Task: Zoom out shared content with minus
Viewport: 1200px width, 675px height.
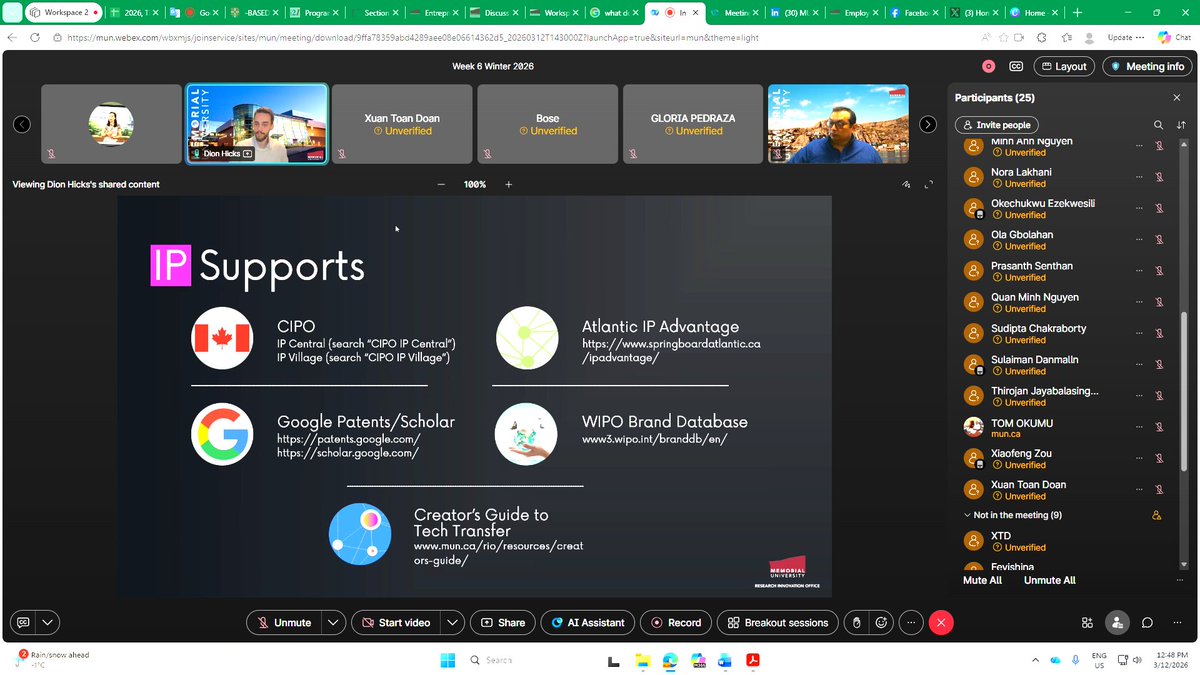Action: pos(441,184)
